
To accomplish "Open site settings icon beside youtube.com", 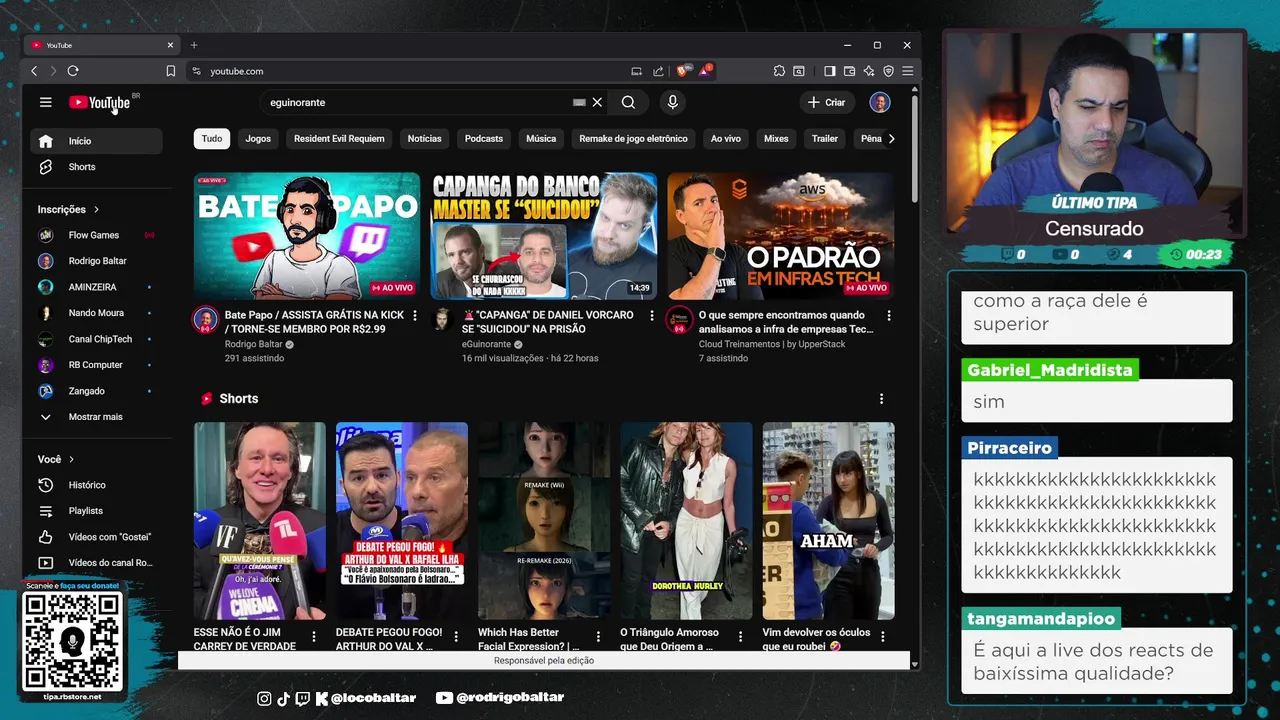I will (x=196, y=71).
